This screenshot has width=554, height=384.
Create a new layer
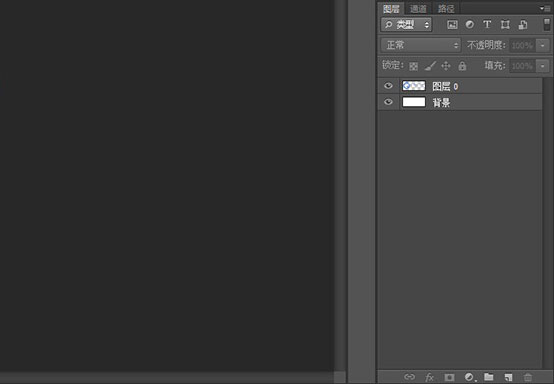[x=508, y=377]
